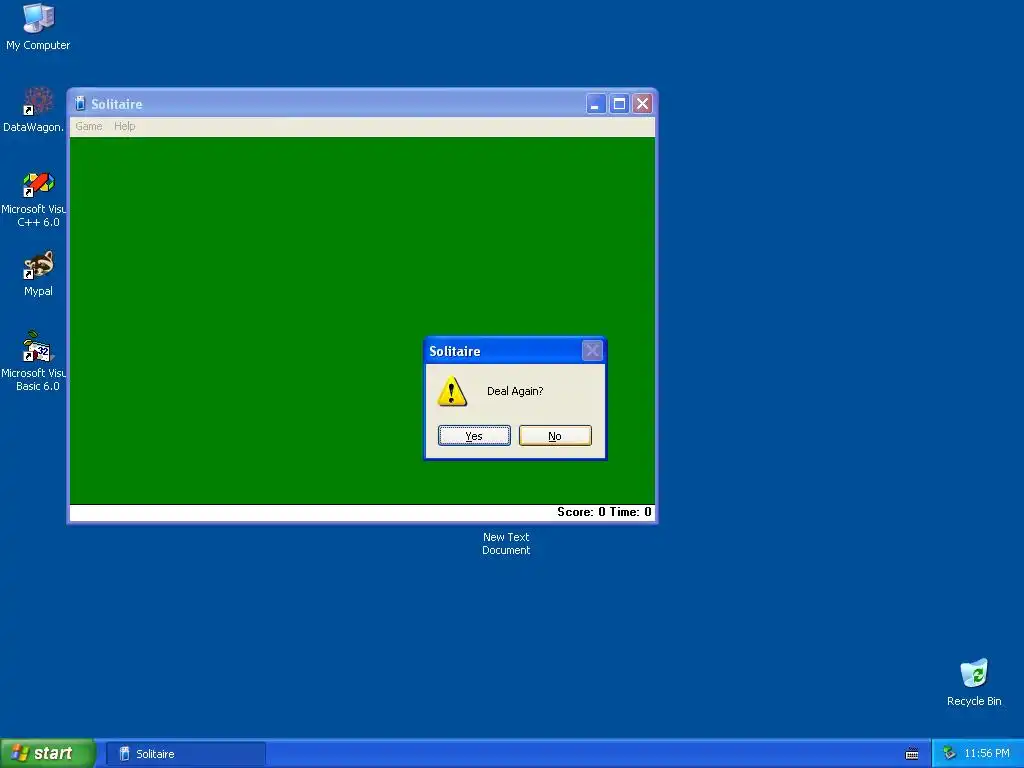Image resolution: width=1024 pixels, height=768 pixels.
Task: Close the Deal Again dialog box
Action: click(x=592, y=351)
